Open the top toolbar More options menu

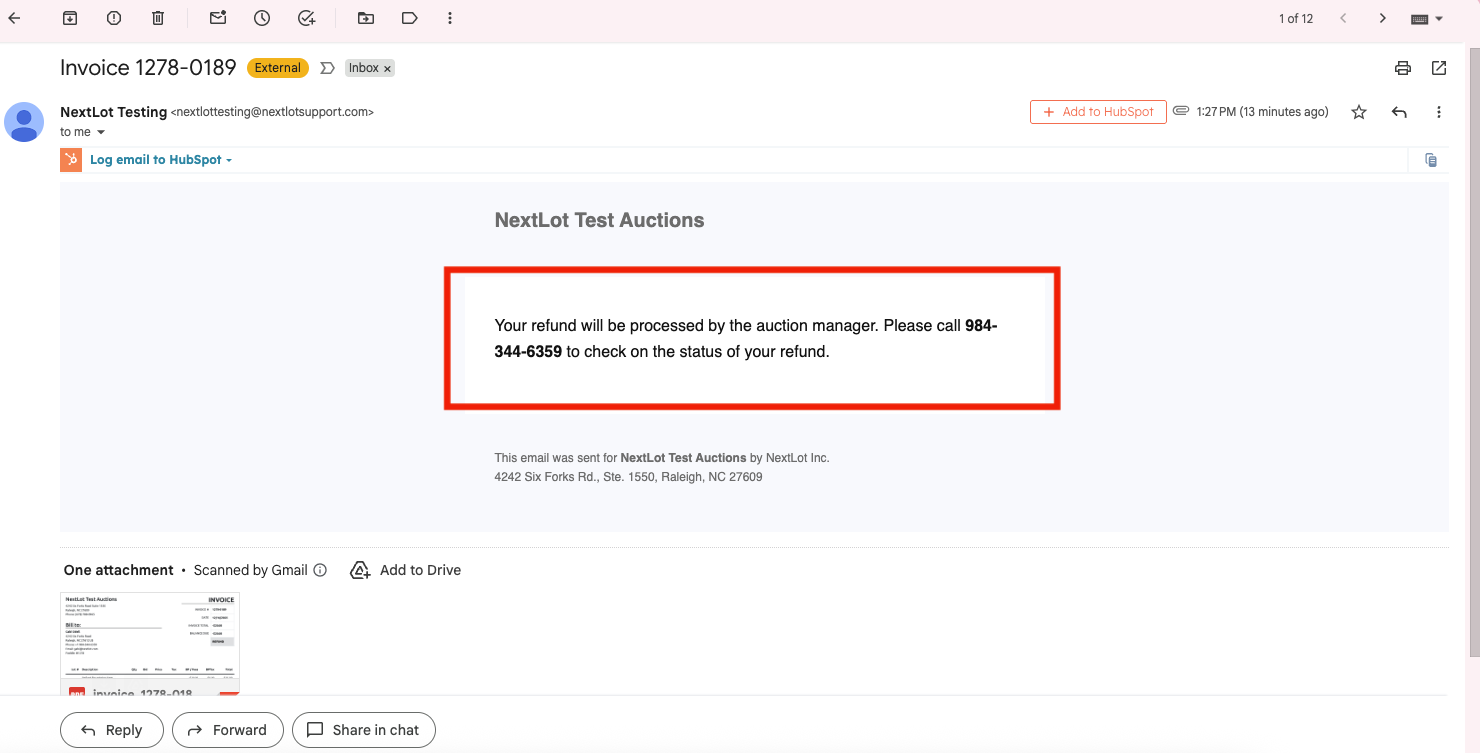coord(450,18)
